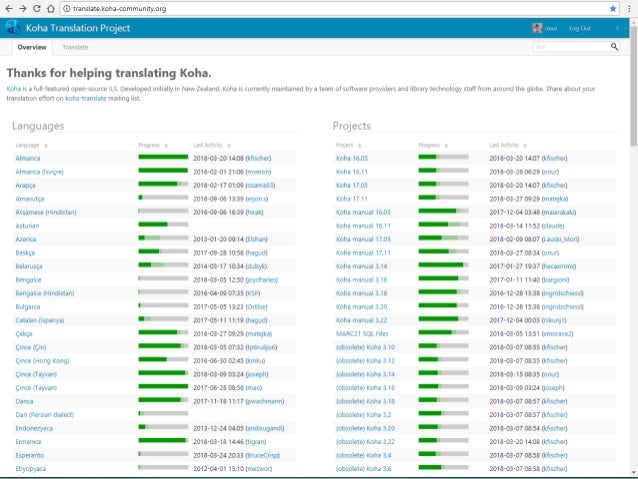Bookmark page with the star icon

click(613, 9)
